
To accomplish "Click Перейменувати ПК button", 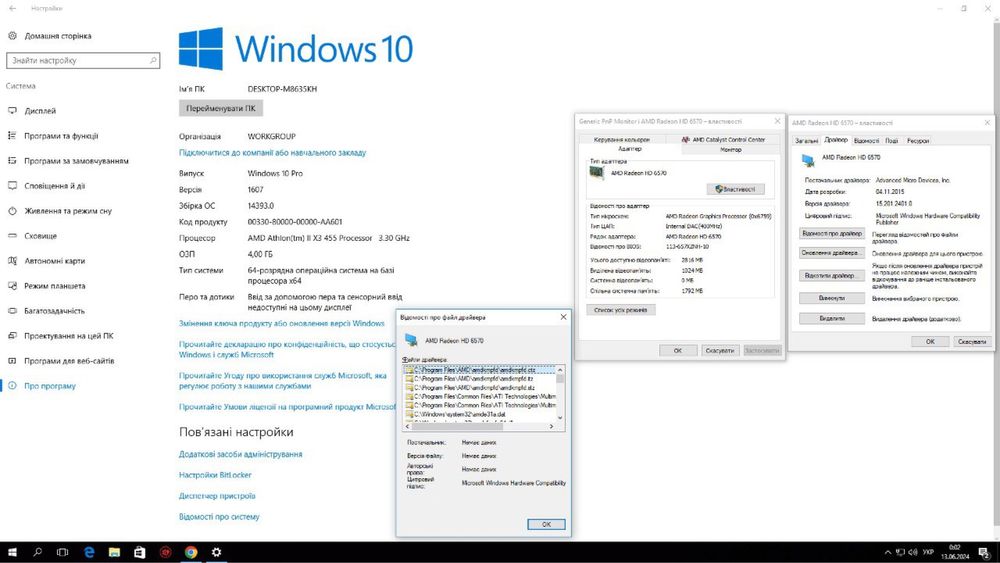I will coord(221,108).
